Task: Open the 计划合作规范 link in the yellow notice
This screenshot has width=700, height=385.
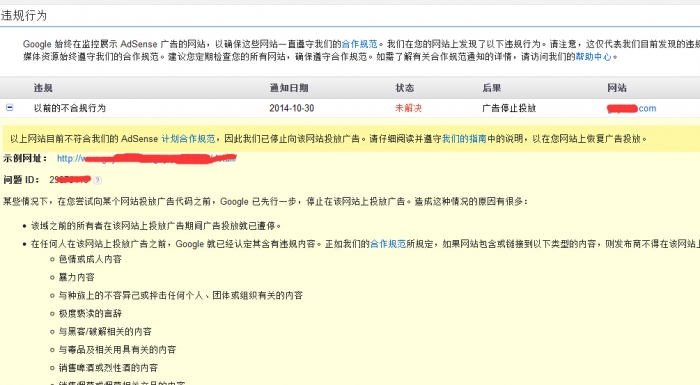Action: point(188,139)
